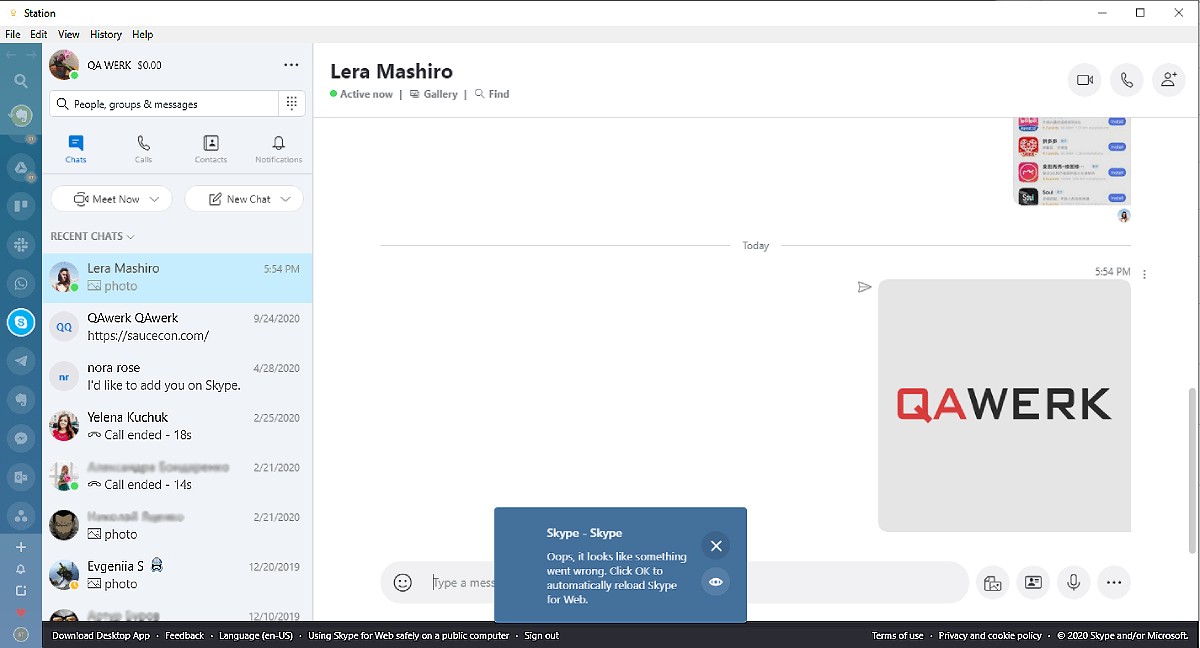Change language via Language (en-US) link
The image size is (1200, 648).
pos(256,636)
